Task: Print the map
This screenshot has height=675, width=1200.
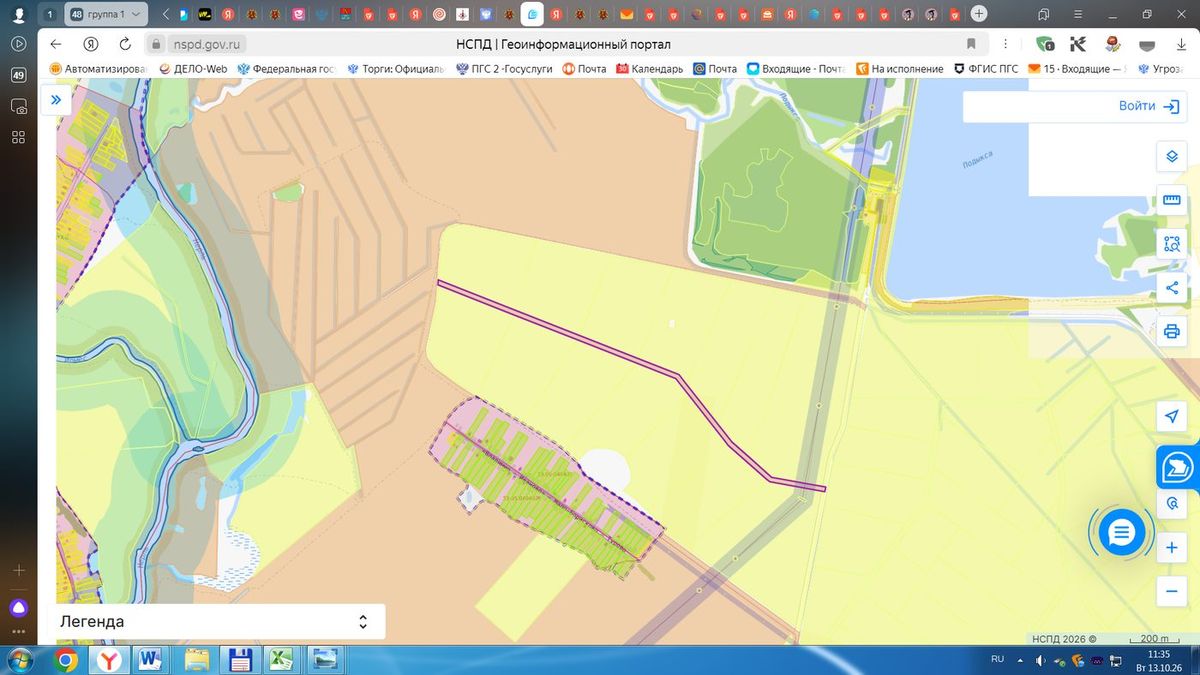Action: [1172, 332]
